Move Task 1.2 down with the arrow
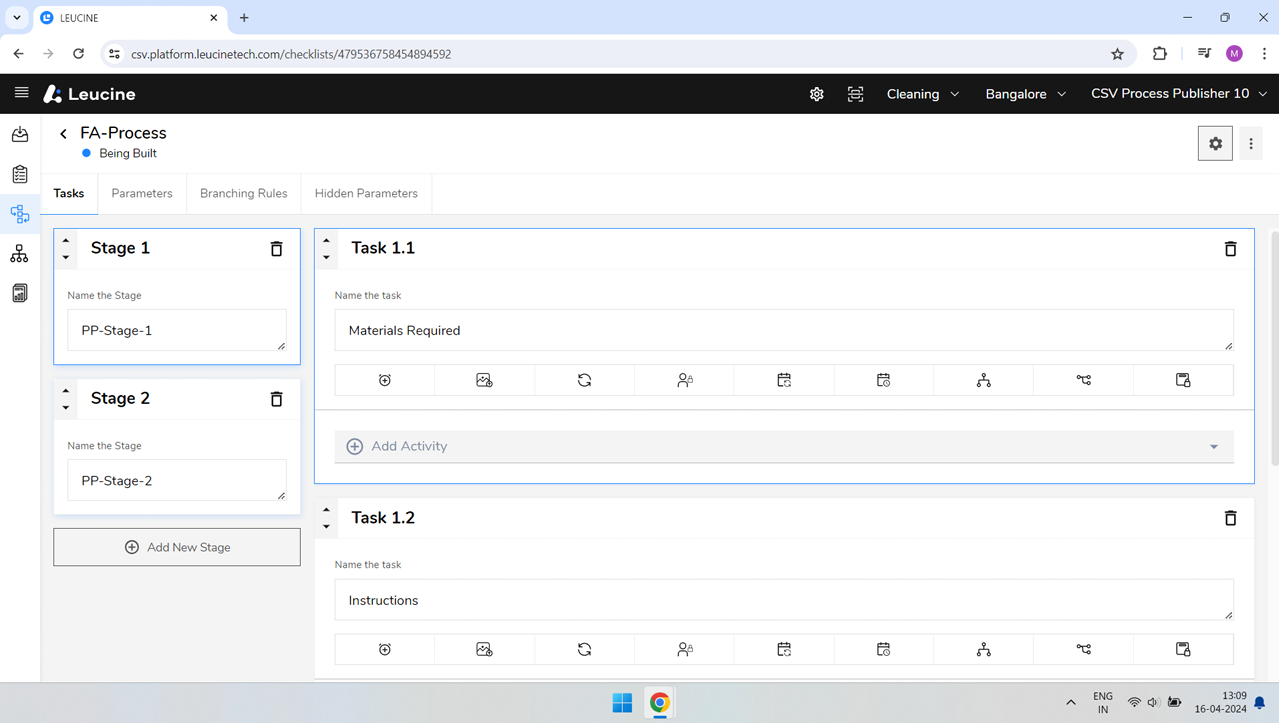The image size is (1279, 723). 327,527
